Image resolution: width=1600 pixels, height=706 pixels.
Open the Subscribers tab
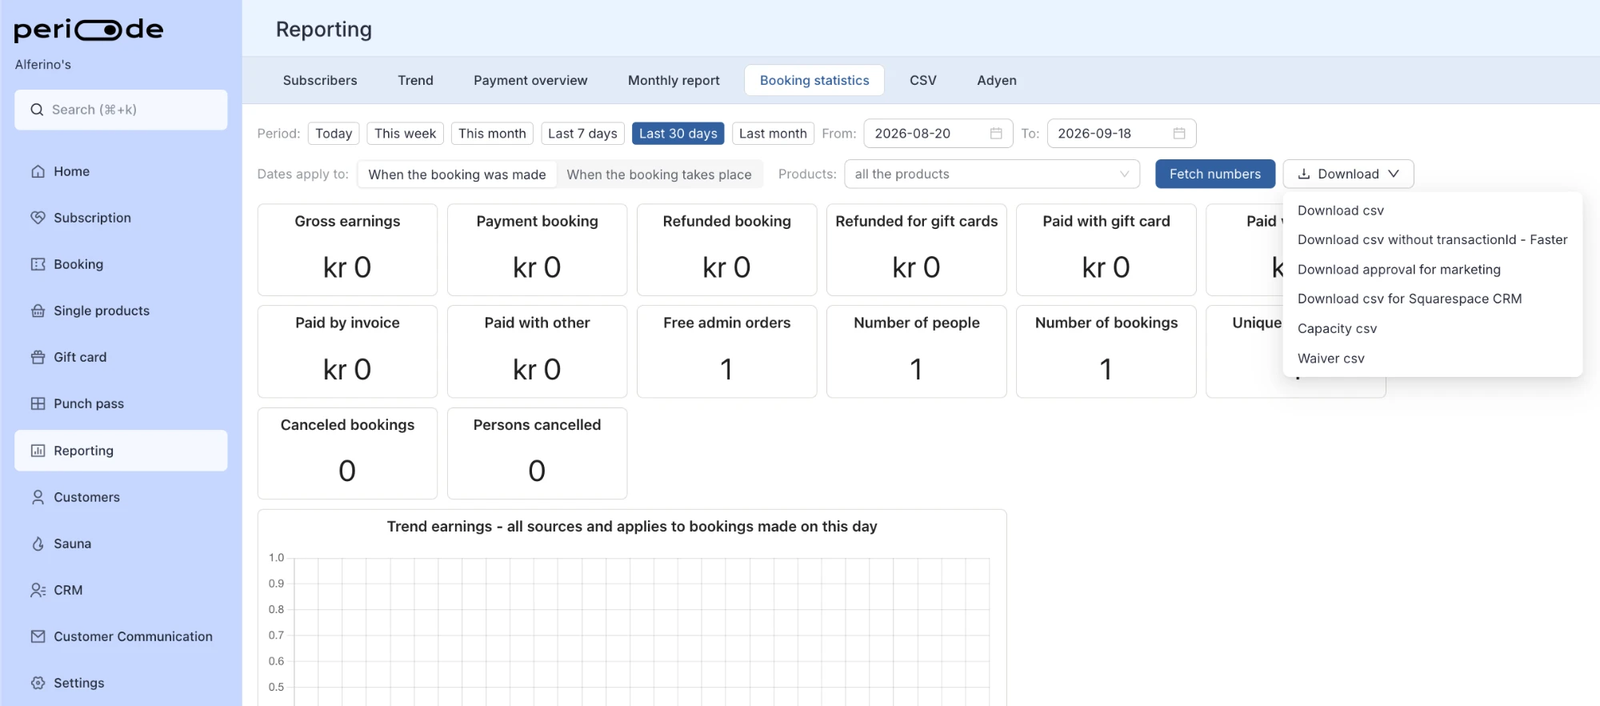click(320, 80)
